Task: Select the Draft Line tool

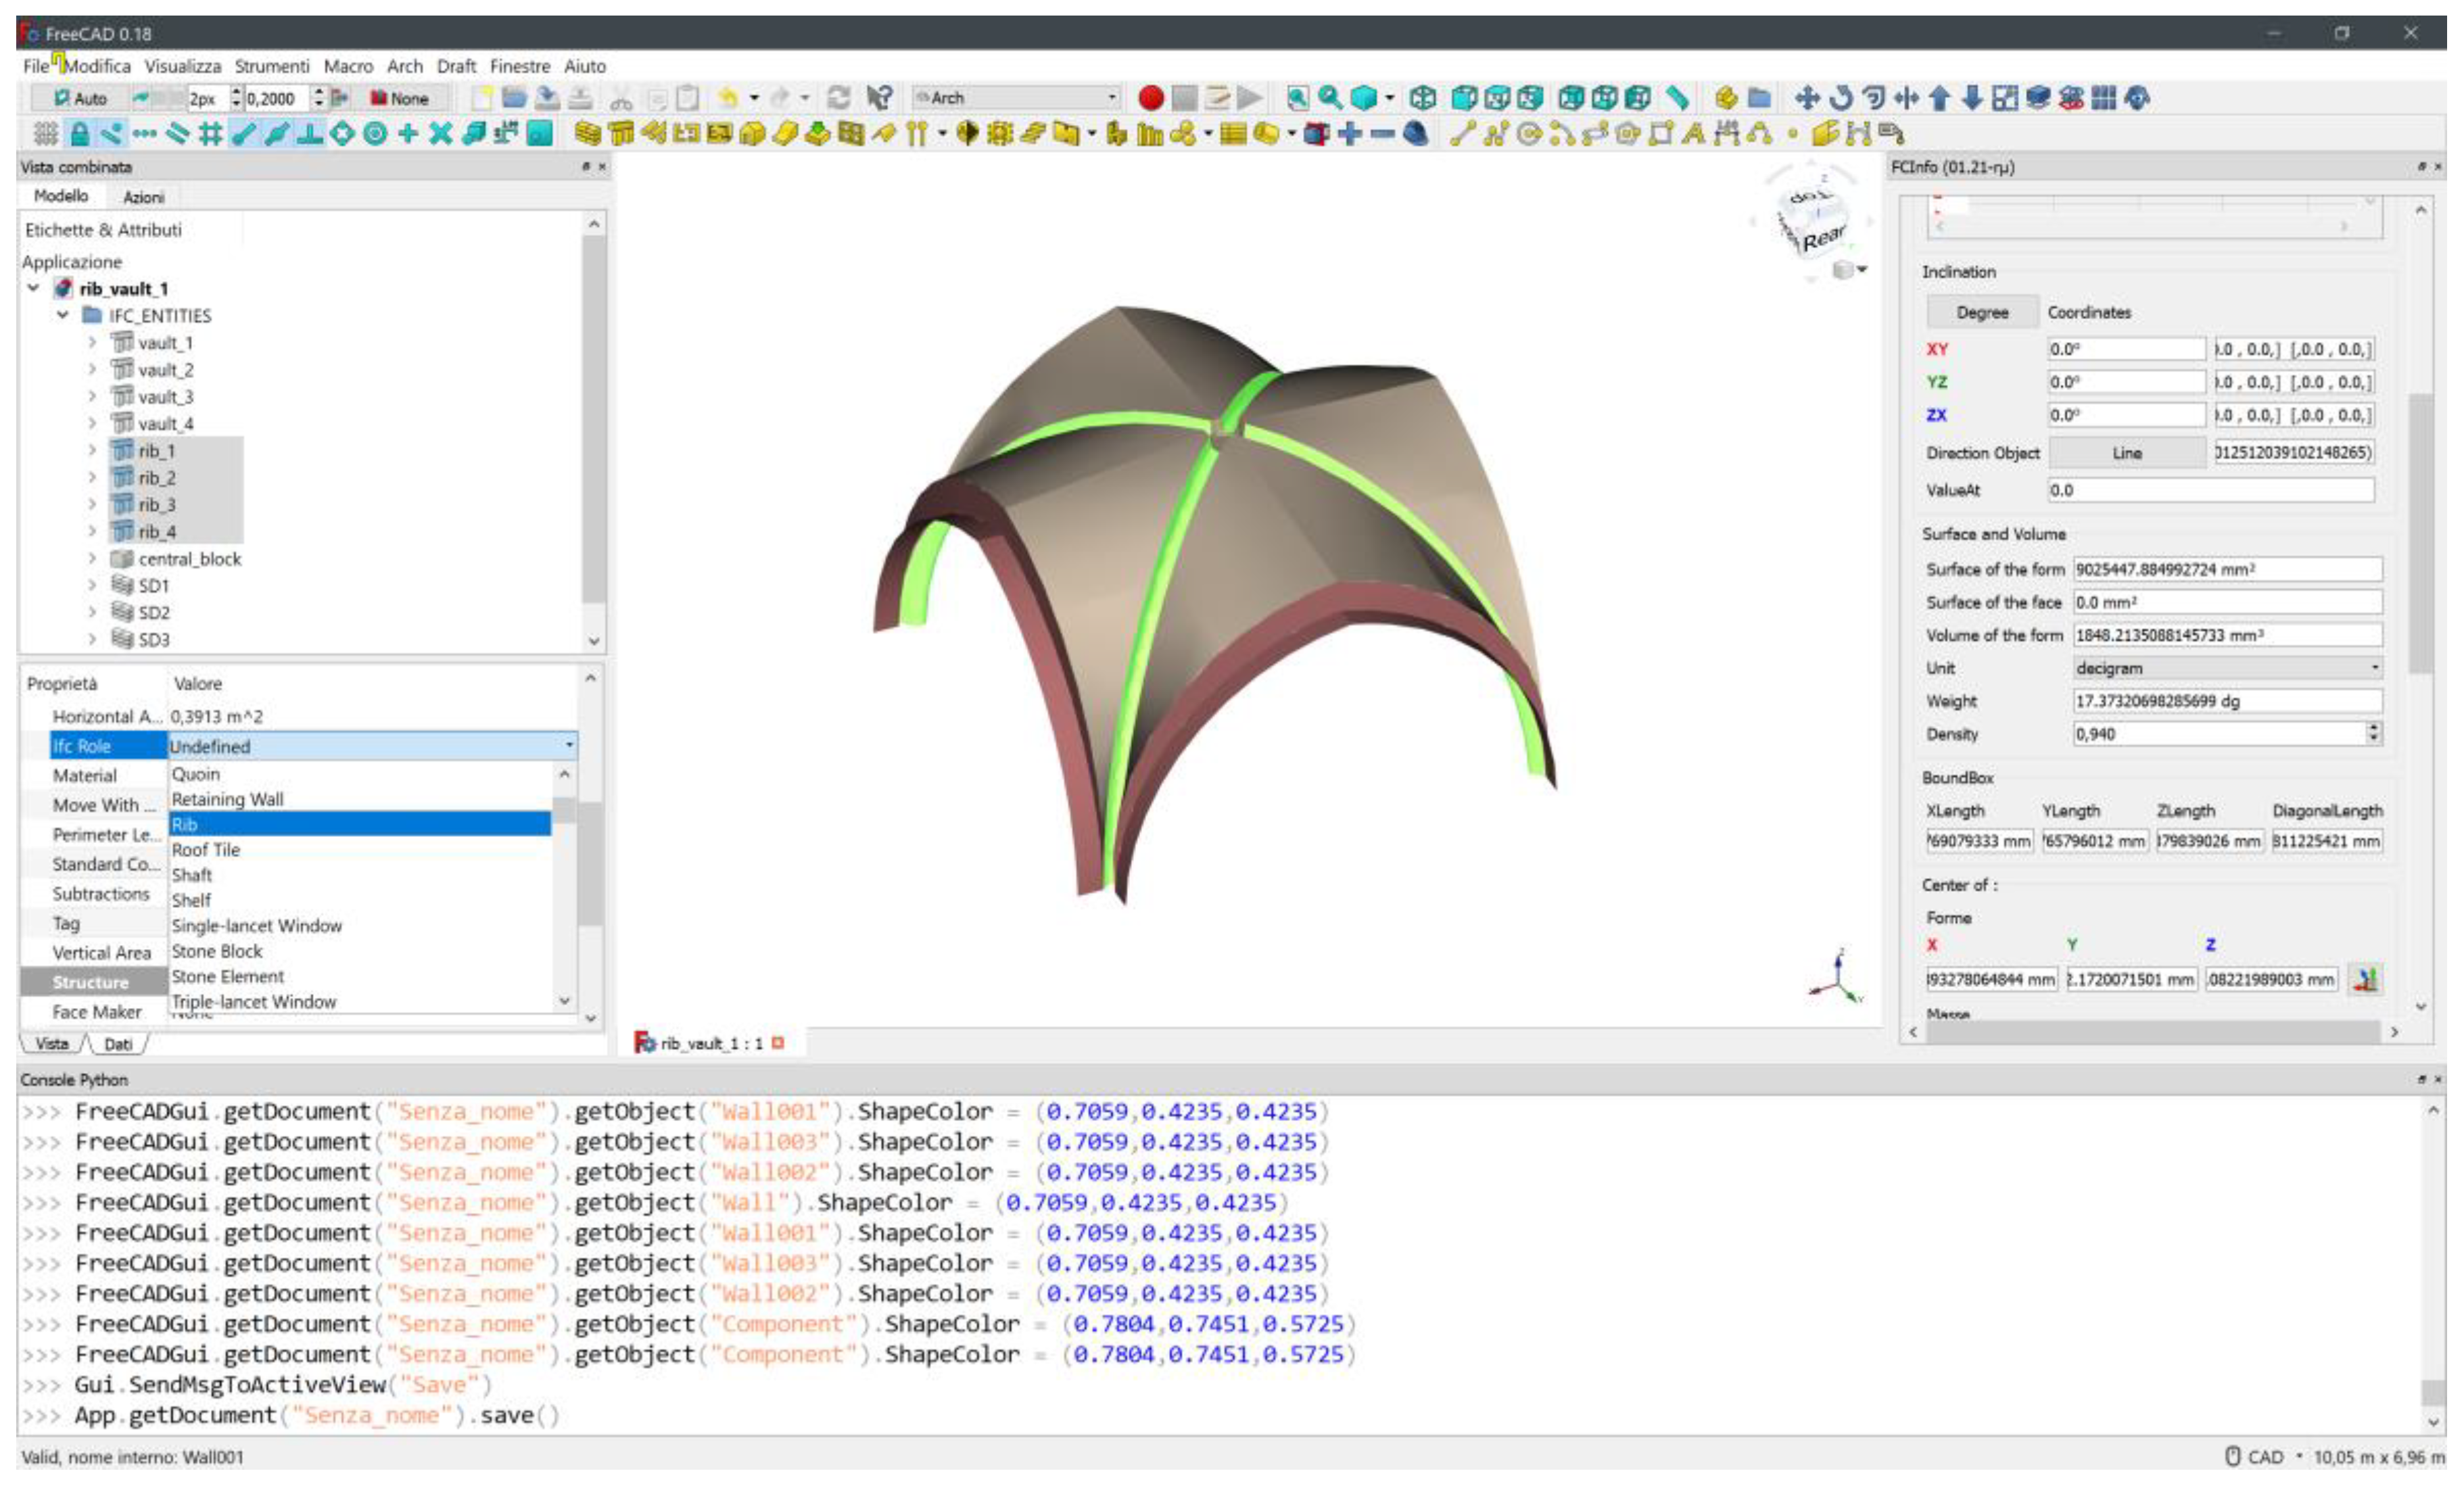Action: (x=1462, y=133)
